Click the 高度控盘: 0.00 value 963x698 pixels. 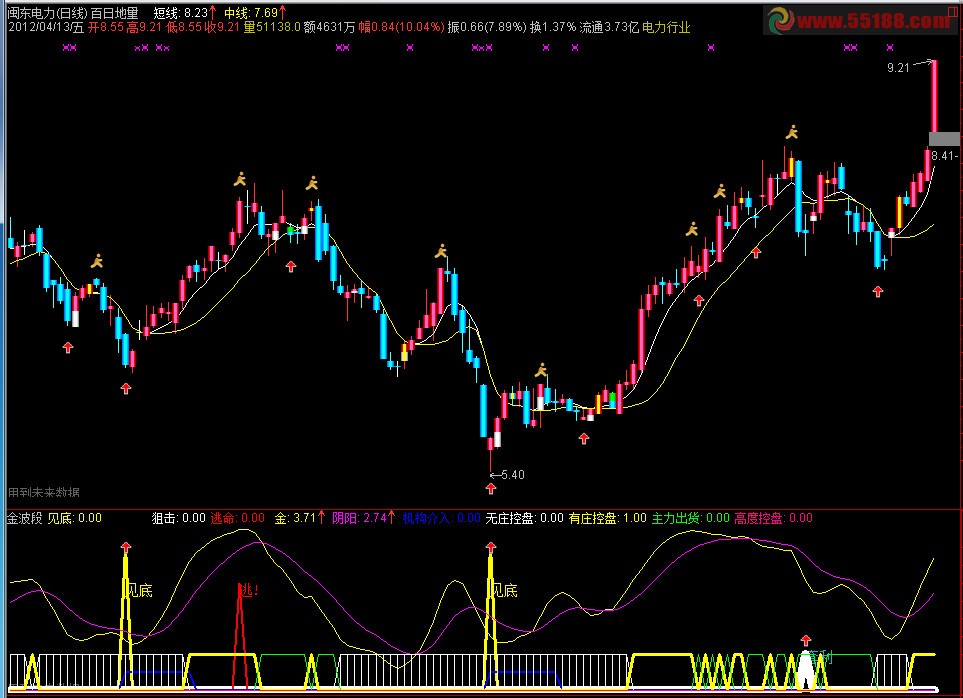(773, 518)
